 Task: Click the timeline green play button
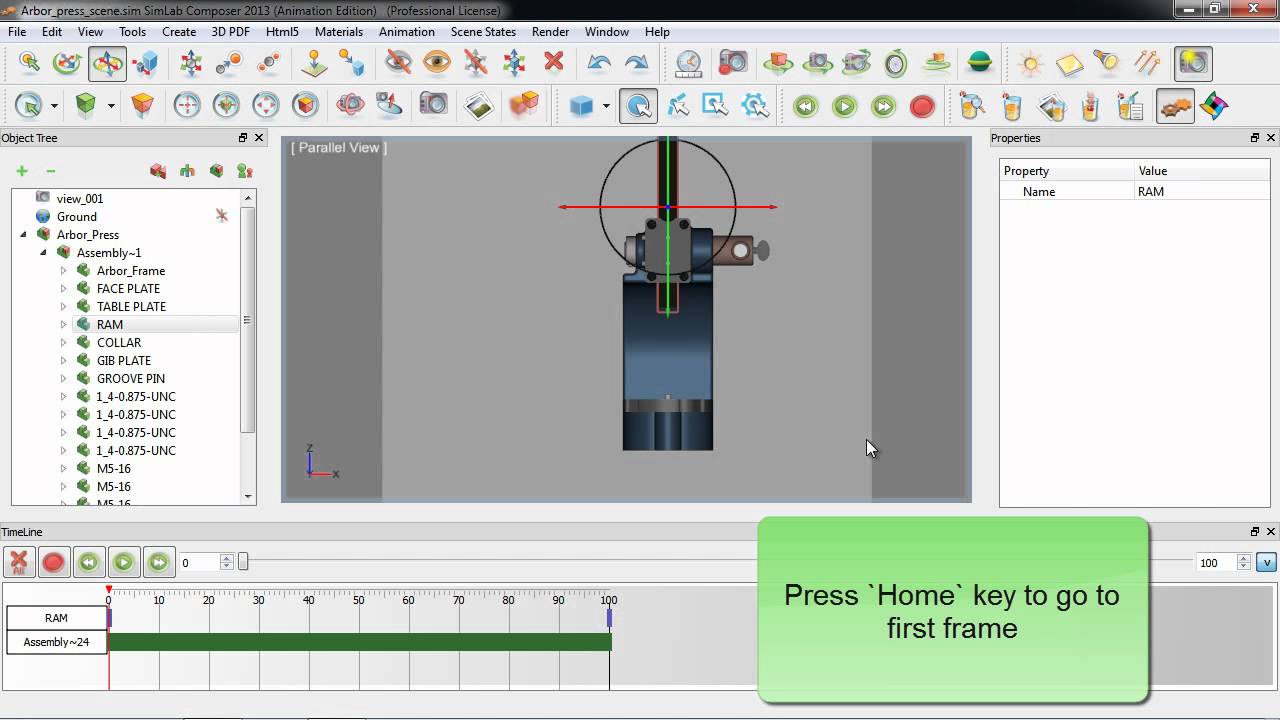coord(123,562)
